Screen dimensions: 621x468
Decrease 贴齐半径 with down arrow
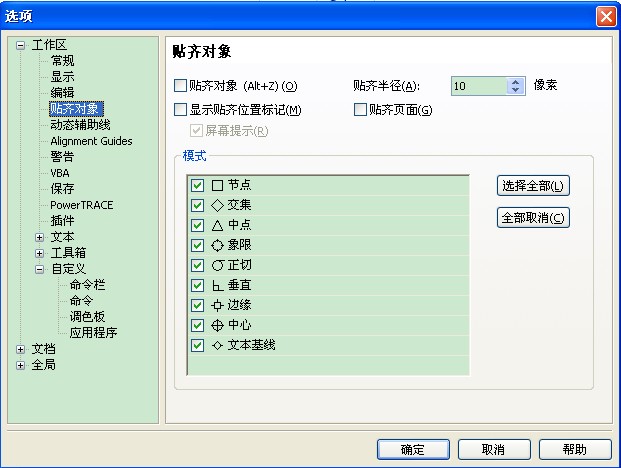(515, 90)
